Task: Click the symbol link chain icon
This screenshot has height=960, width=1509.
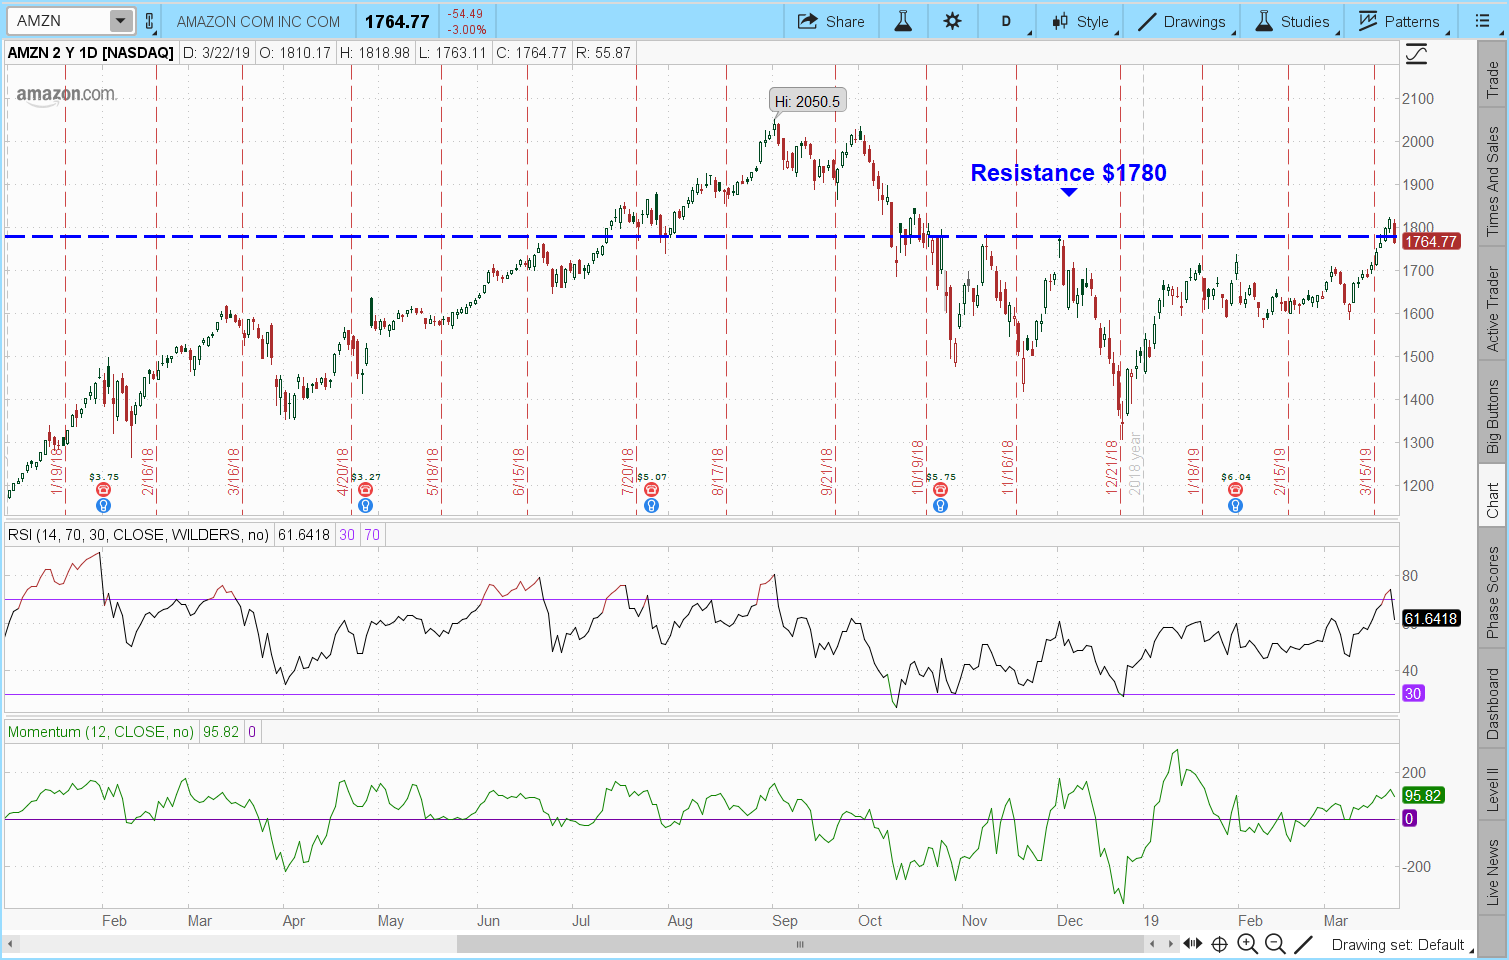Action: (x=150, y=21)
